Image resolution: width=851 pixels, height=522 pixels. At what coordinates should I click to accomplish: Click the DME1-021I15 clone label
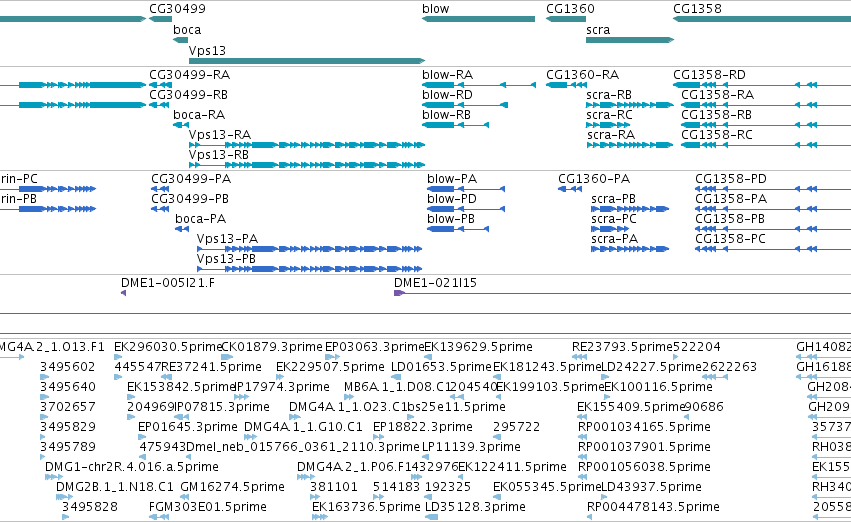click(435, 283)
